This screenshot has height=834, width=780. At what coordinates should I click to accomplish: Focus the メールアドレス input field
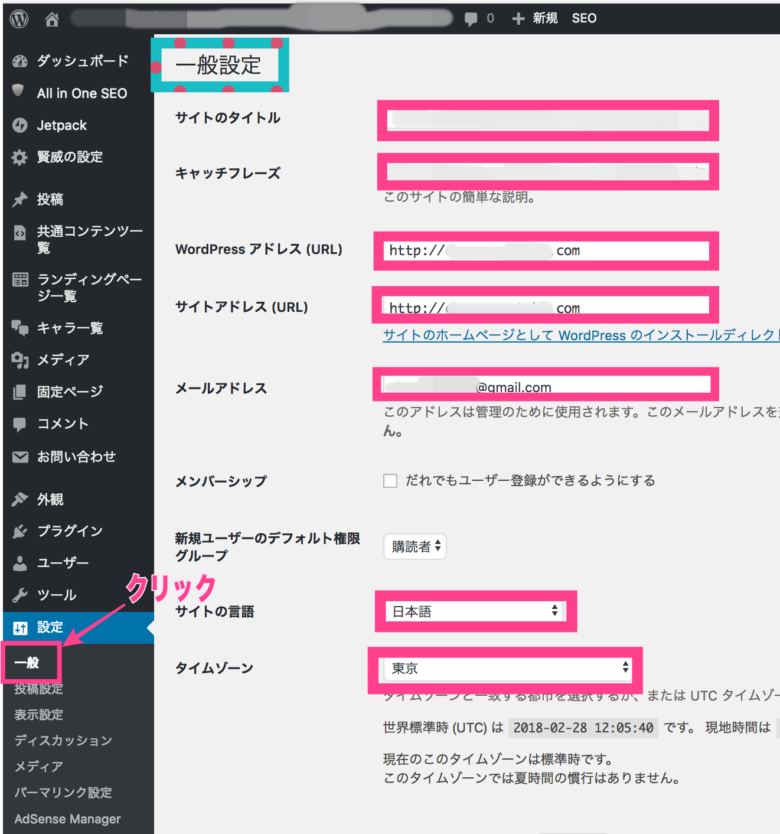[x=546, y=385]
